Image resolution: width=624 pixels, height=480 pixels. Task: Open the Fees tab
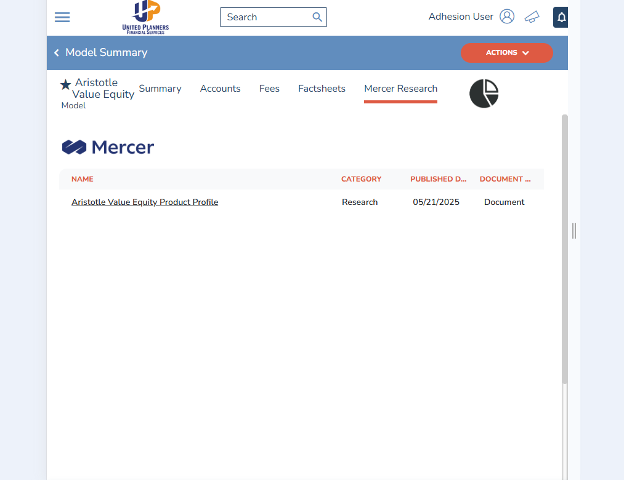(269, 89)
